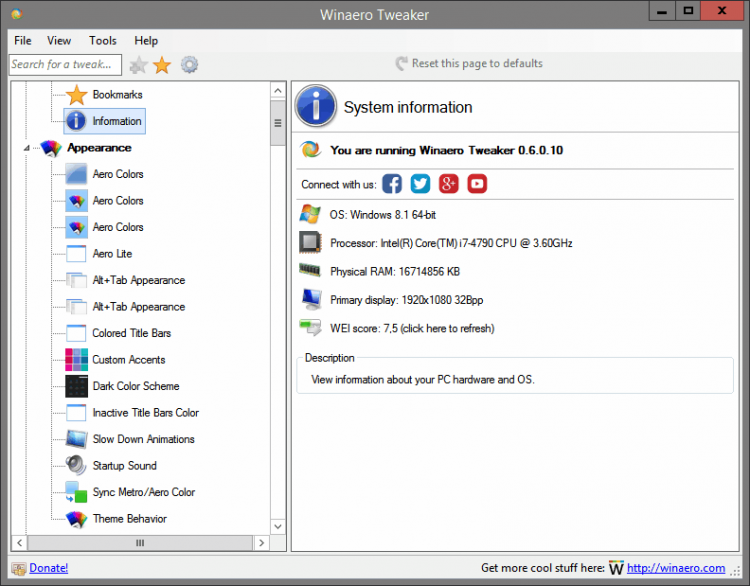Select the Custom Accents color grid icon
The width and height of the screenshot is (750, 586).
pos(77,360)
